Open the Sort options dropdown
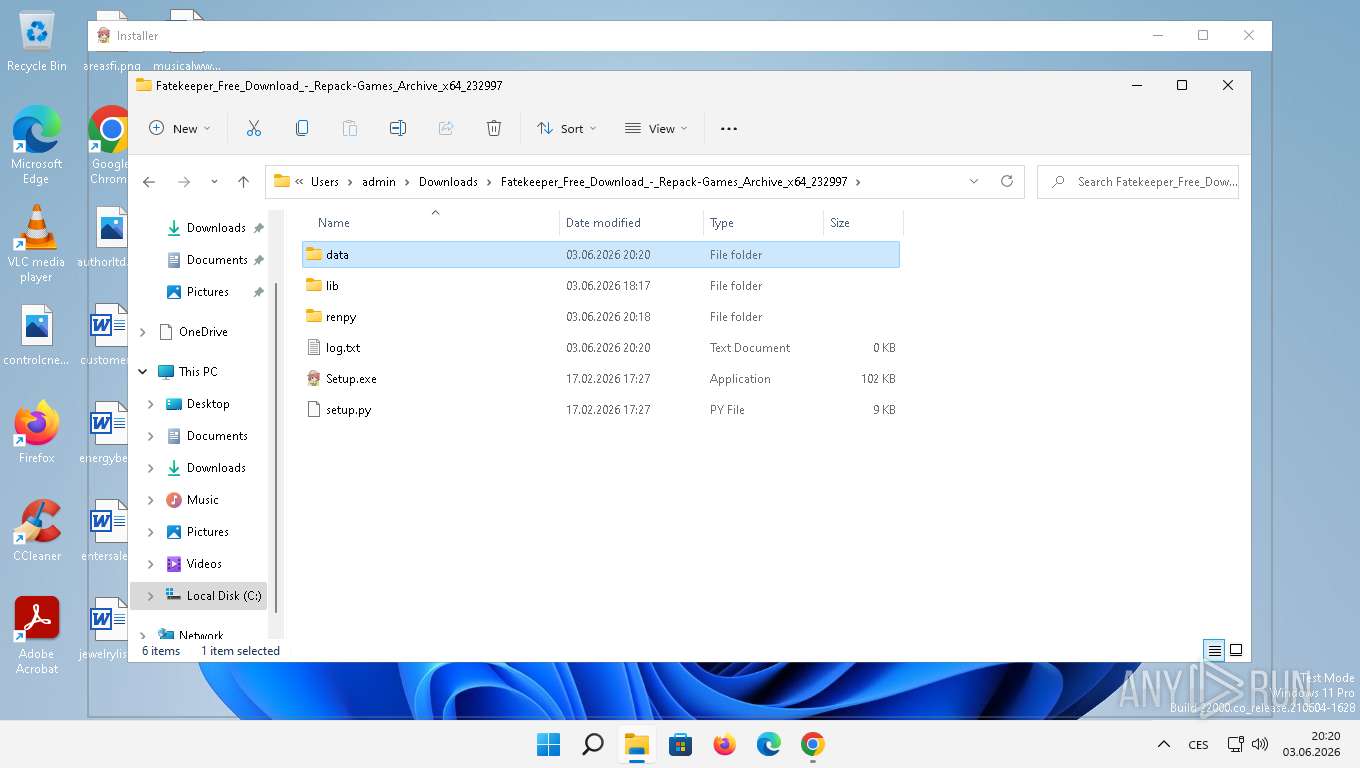The height and width of the screenshot is (768, 1360). pos(566,128)
